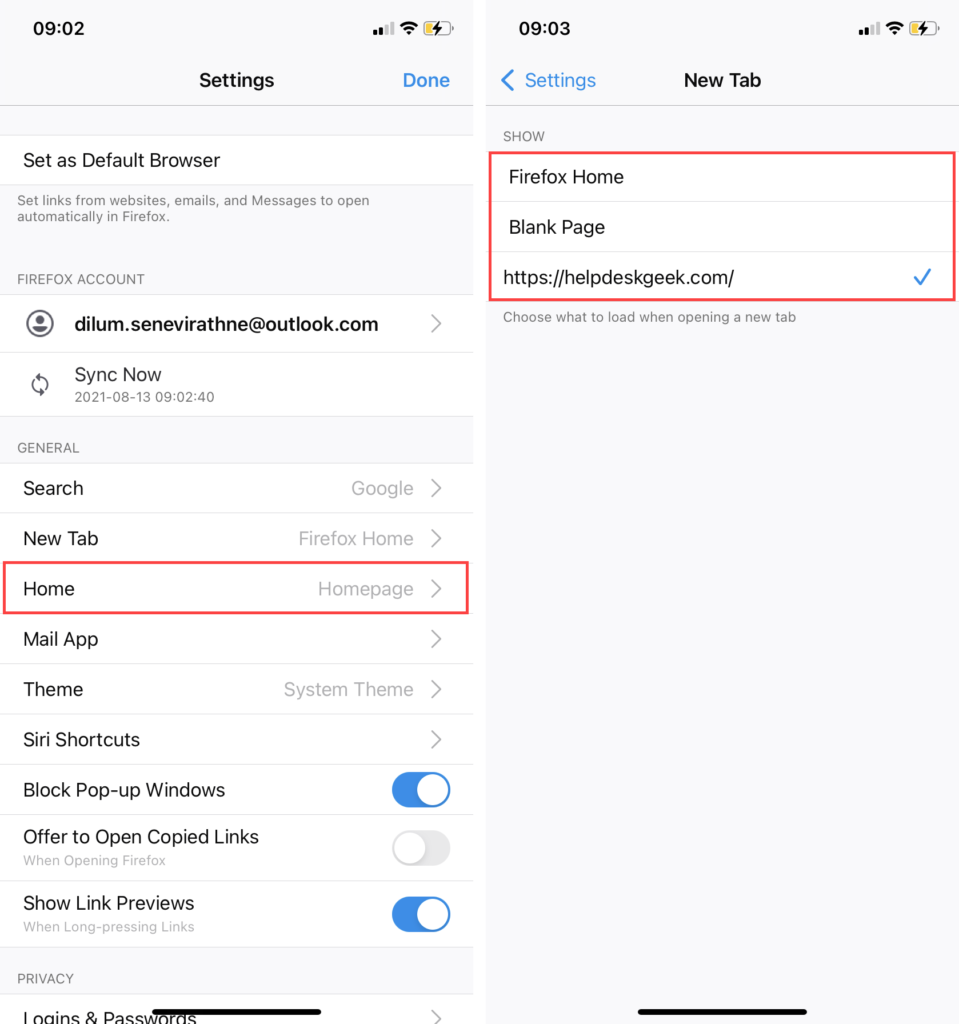Open the Home homepage setting row
This screenshot has height=1024, width=959.
pos(236,588)
